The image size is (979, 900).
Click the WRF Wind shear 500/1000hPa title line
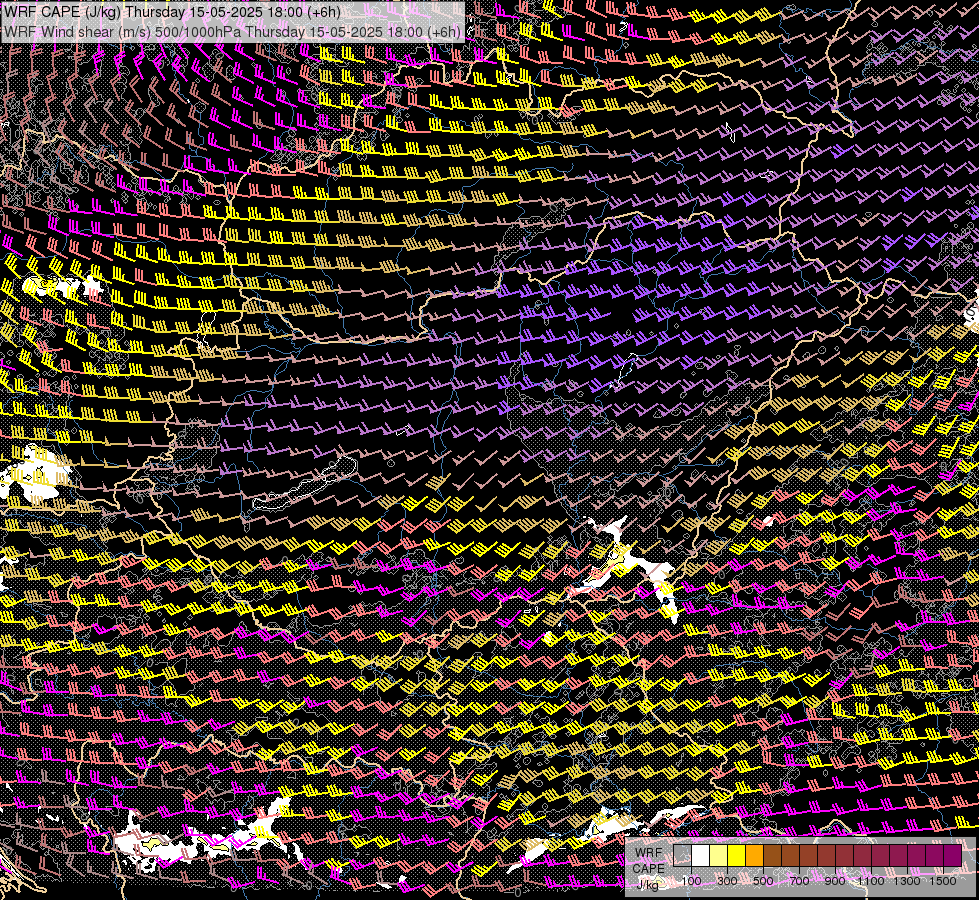pos(232,31)
